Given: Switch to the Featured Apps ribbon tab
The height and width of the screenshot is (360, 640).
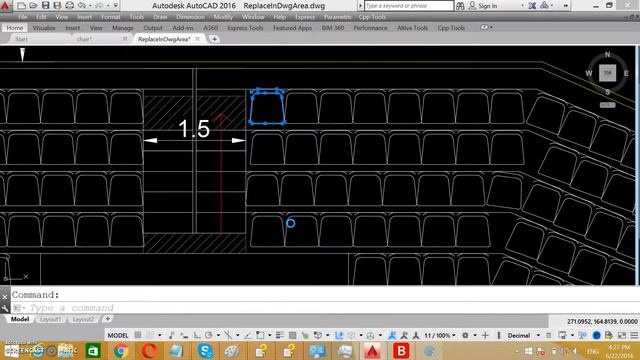Looking at the screenshot, I should coord(292,28).
